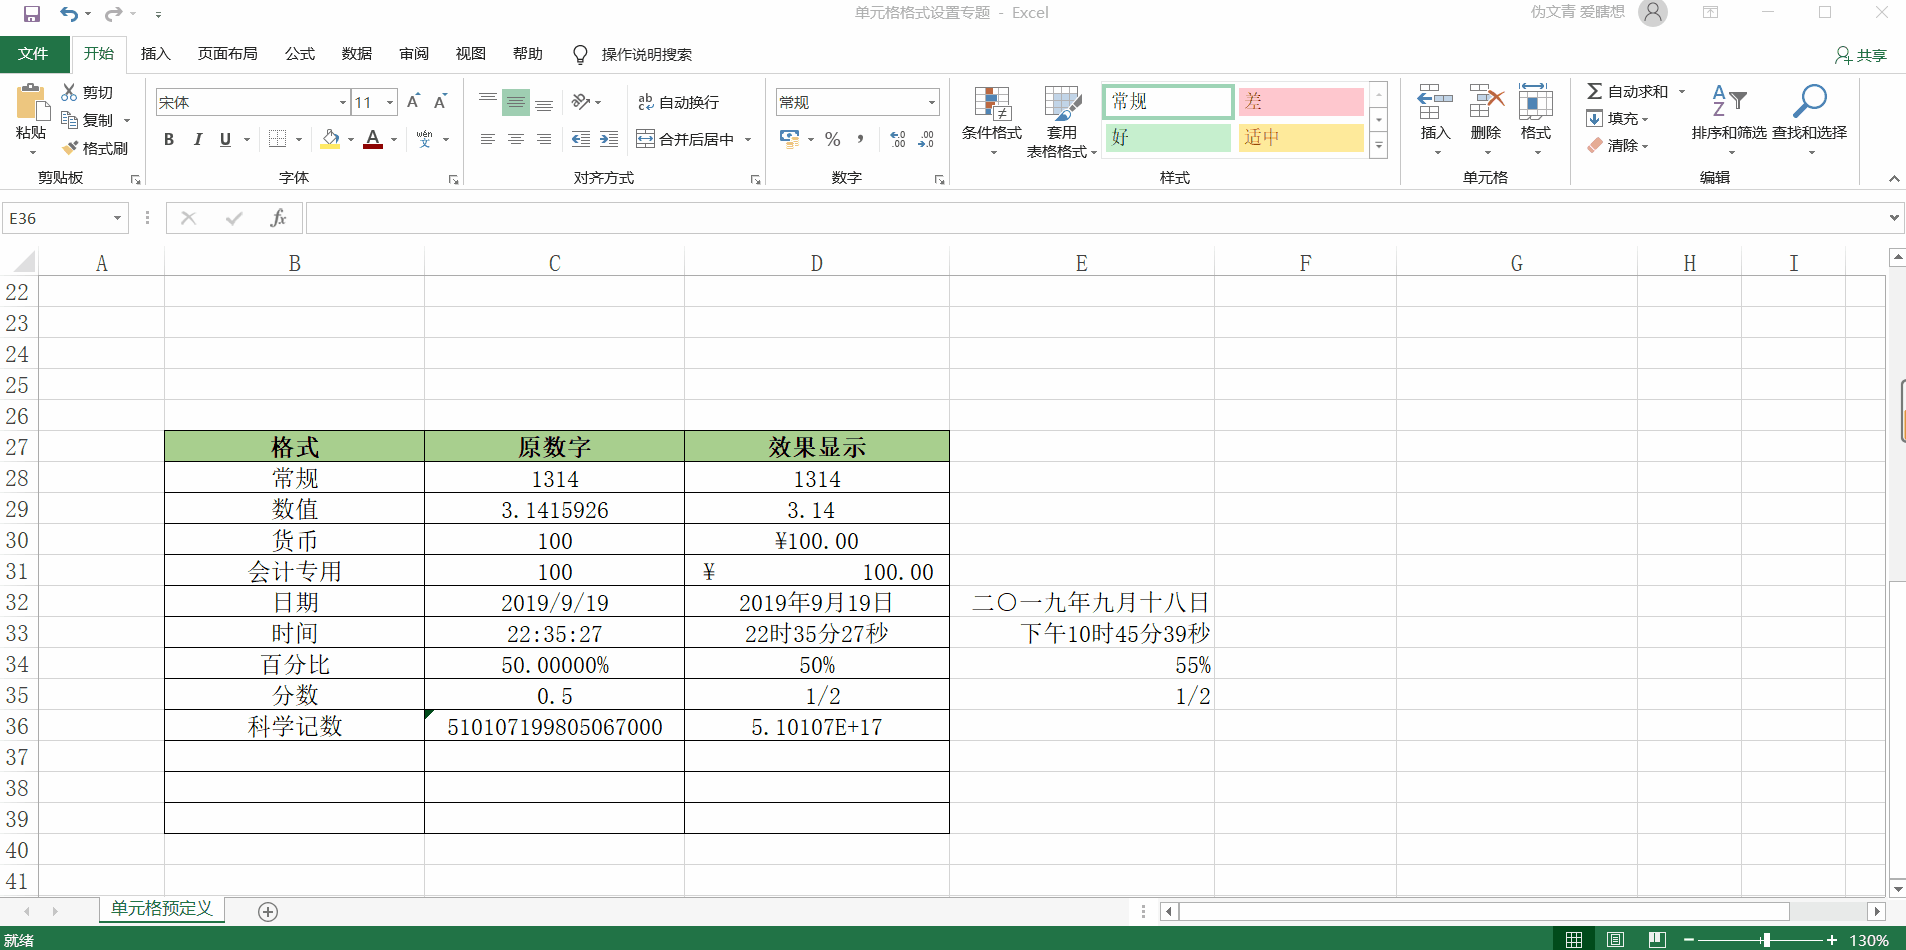Viewport: 1906px width, 950px height.
Task: Toggle Bold formatting
Action: (169, 139)
